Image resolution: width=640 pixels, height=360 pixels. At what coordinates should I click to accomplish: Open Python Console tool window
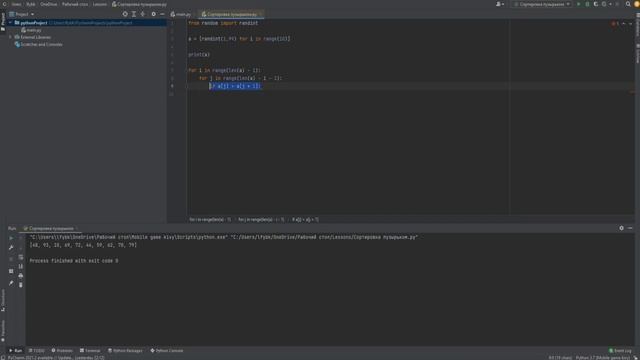[167, 351]
